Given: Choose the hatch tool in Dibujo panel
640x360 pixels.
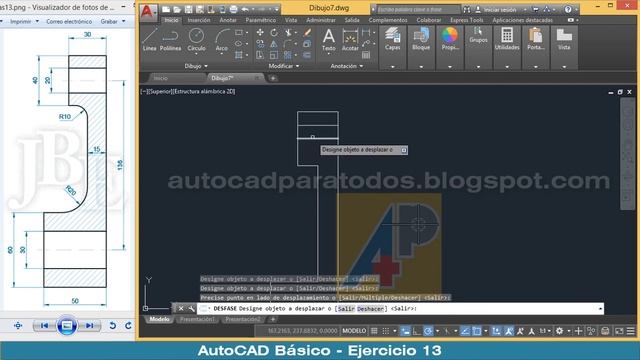Looking at the screenshot, I should pos(239,55).
